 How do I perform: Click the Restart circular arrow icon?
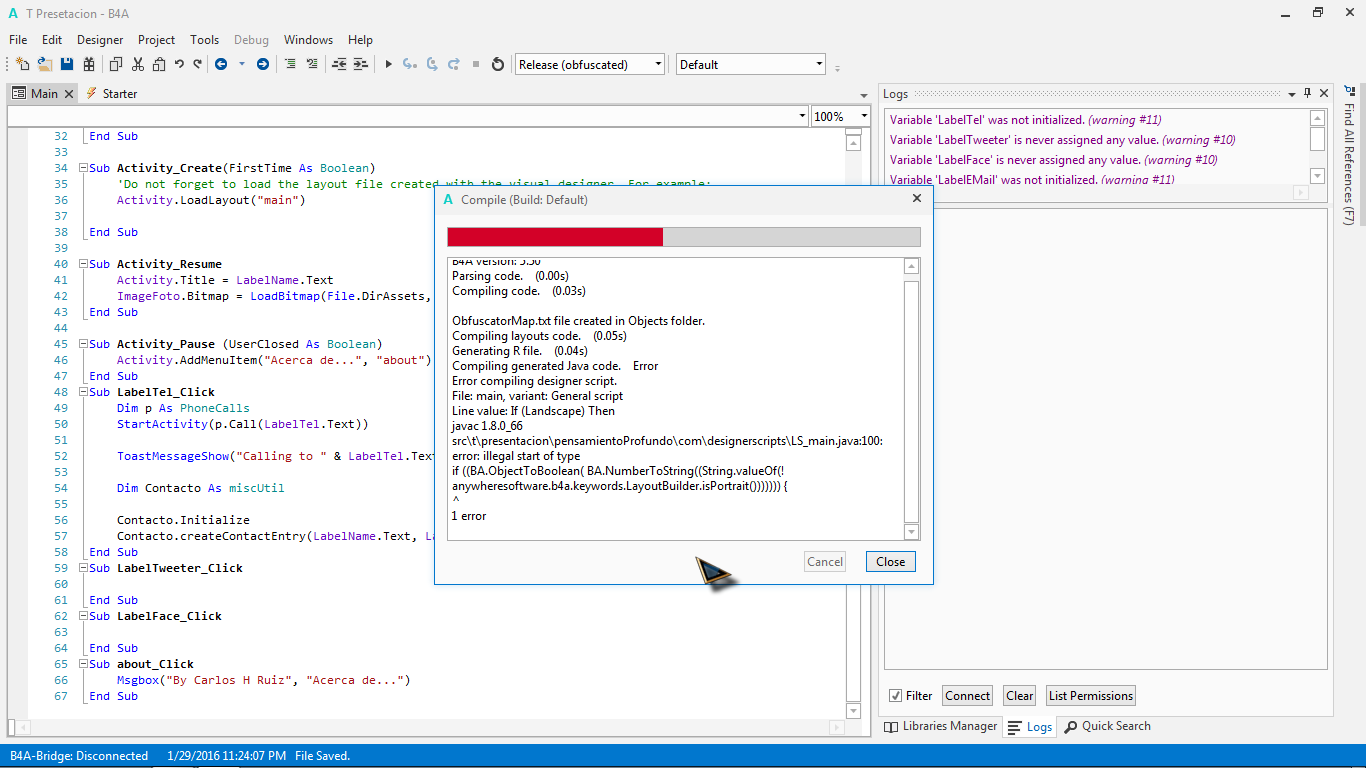pyautogui.click(x=498, y=64)
